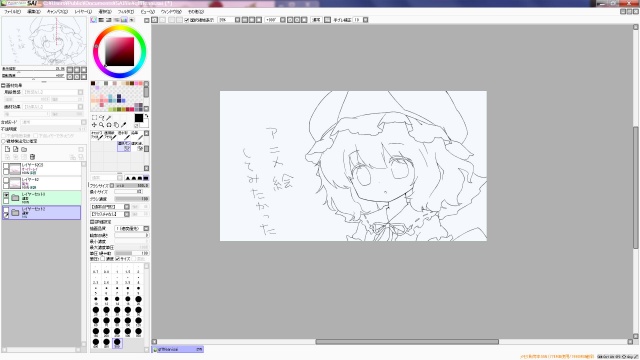Delete the selected layer with trash icon
640x360 pixels.
(x=33, y=157)
